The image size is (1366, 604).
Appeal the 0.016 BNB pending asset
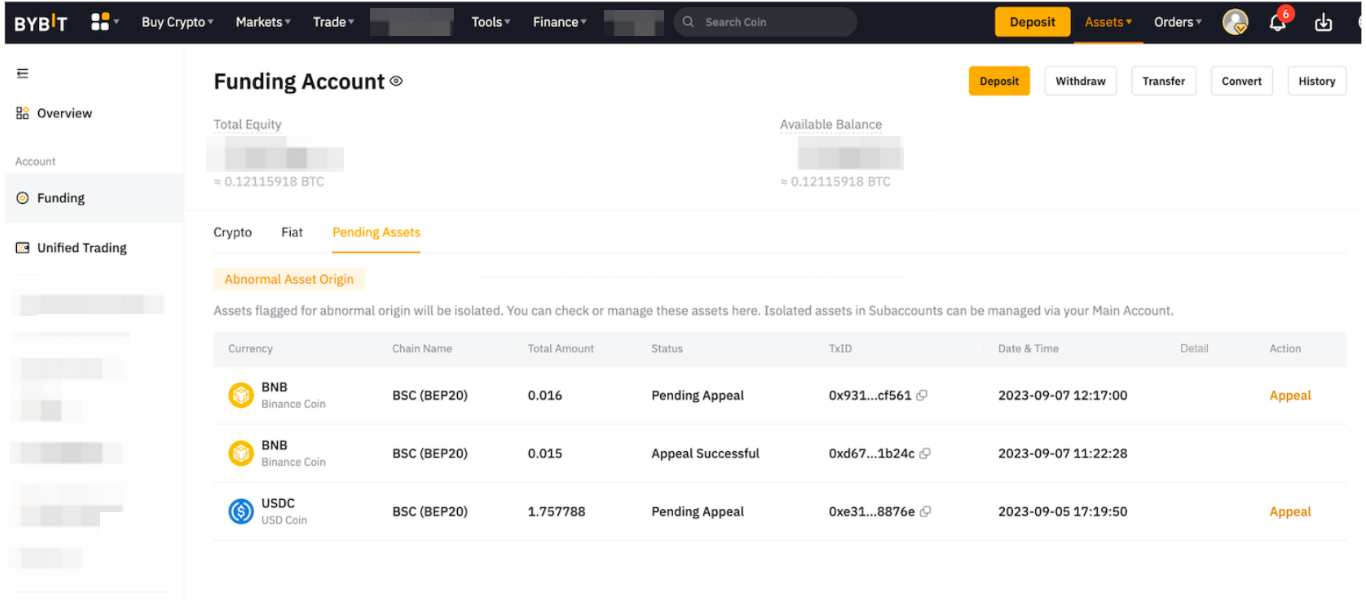[1289, 395]
